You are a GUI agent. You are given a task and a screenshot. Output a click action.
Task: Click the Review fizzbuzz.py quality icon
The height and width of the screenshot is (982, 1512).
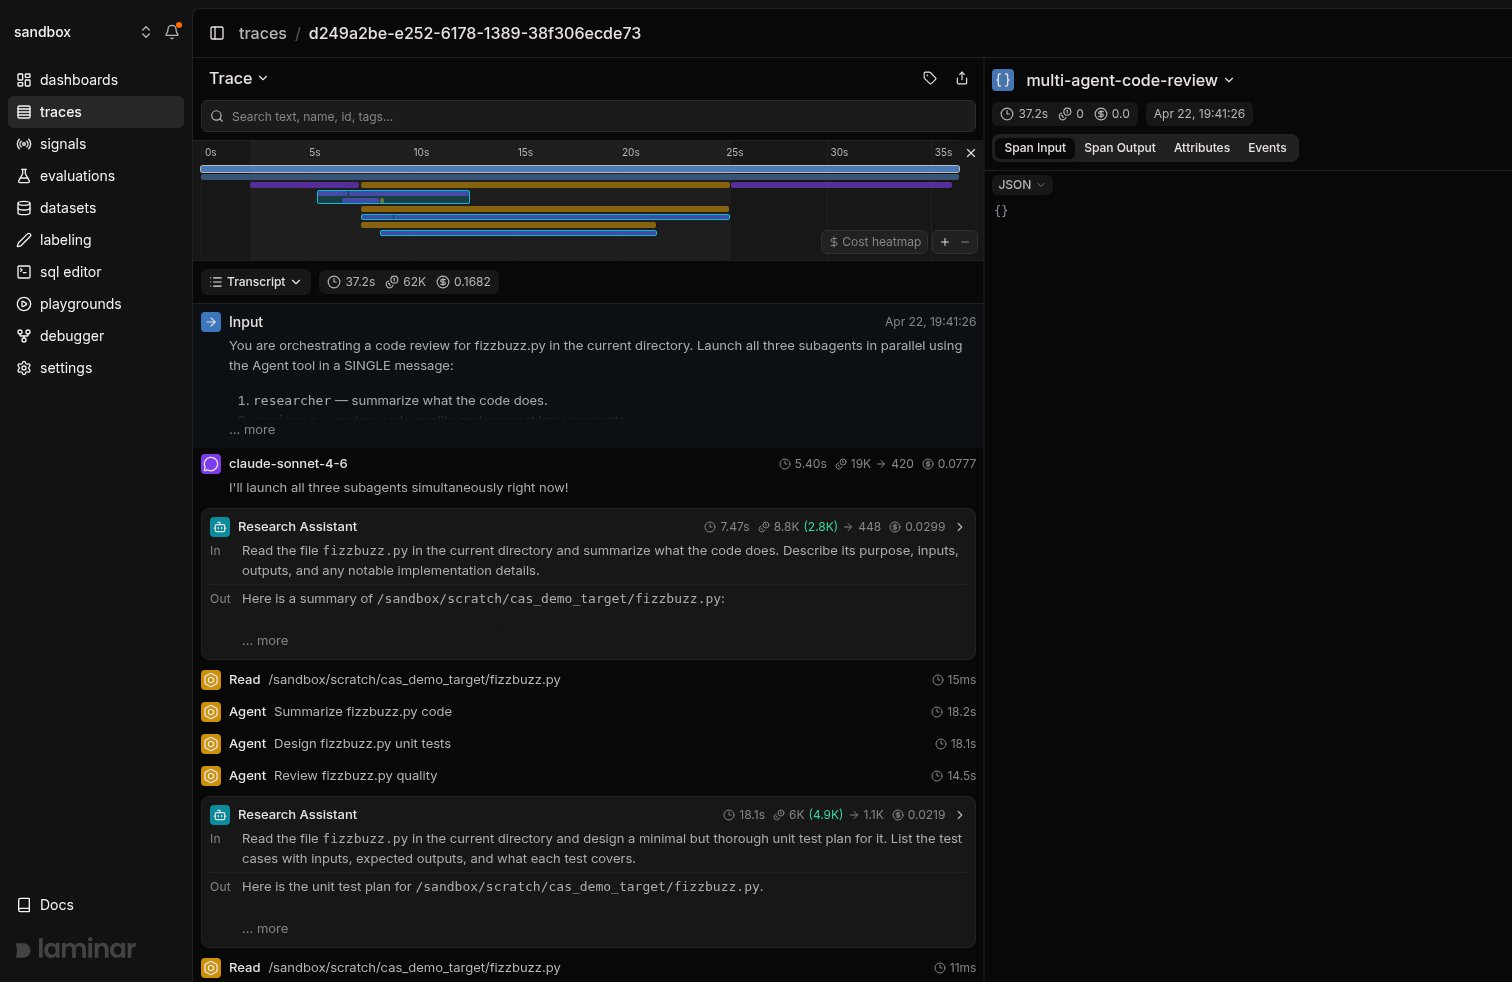(x=211, y=776)
